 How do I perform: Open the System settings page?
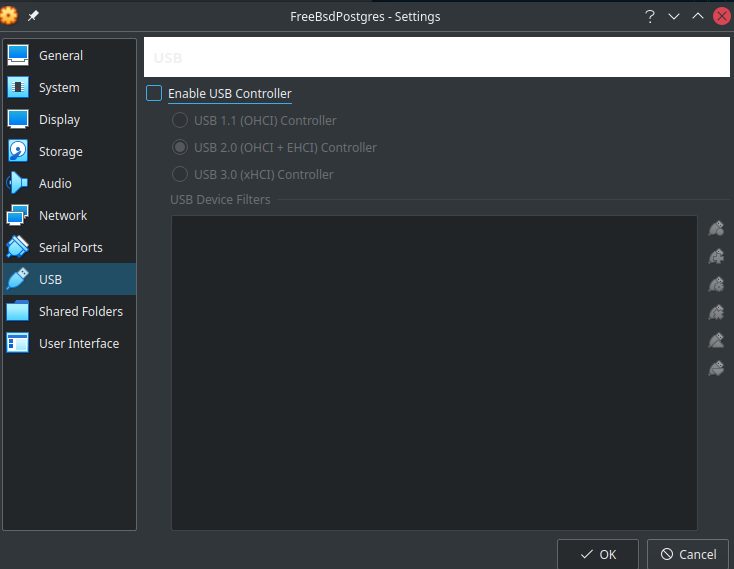click(69, 88)
